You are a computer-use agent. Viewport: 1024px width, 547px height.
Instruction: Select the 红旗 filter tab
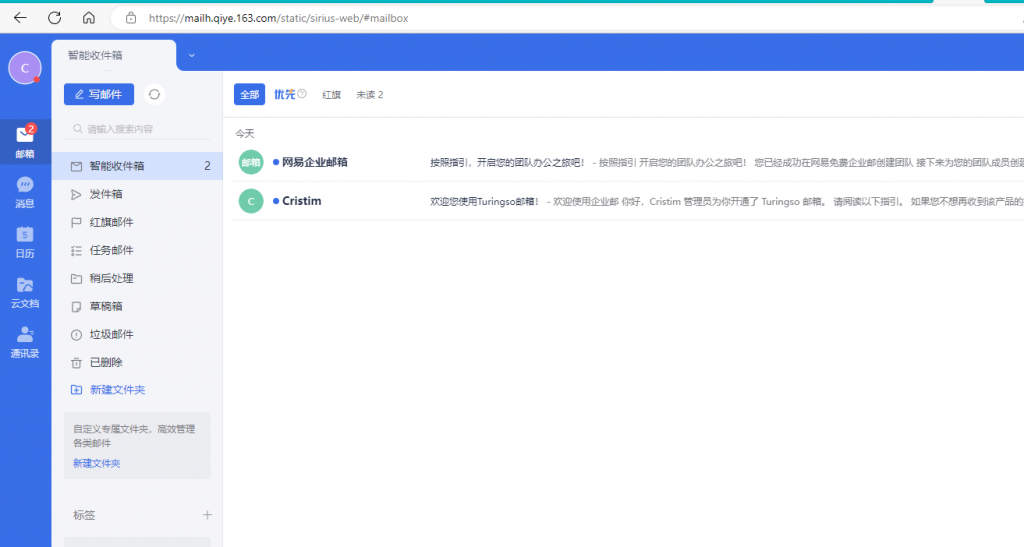pos(332,95)
